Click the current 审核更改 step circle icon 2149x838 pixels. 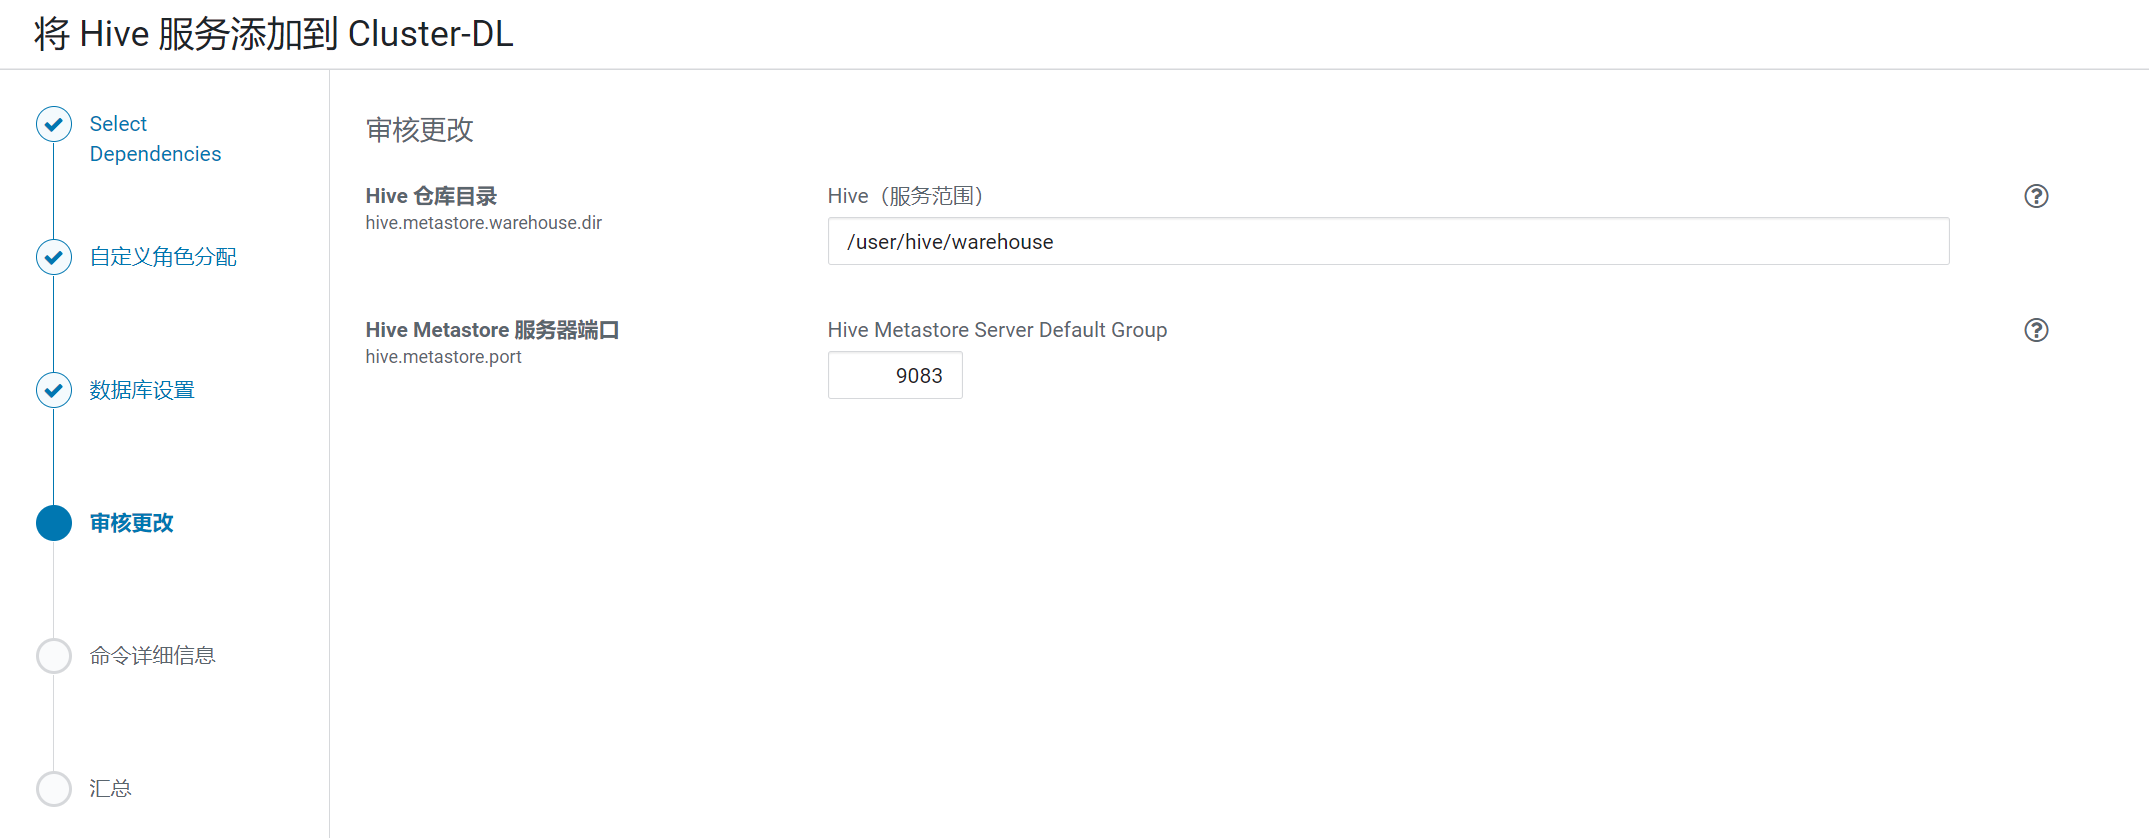[54, 523]
